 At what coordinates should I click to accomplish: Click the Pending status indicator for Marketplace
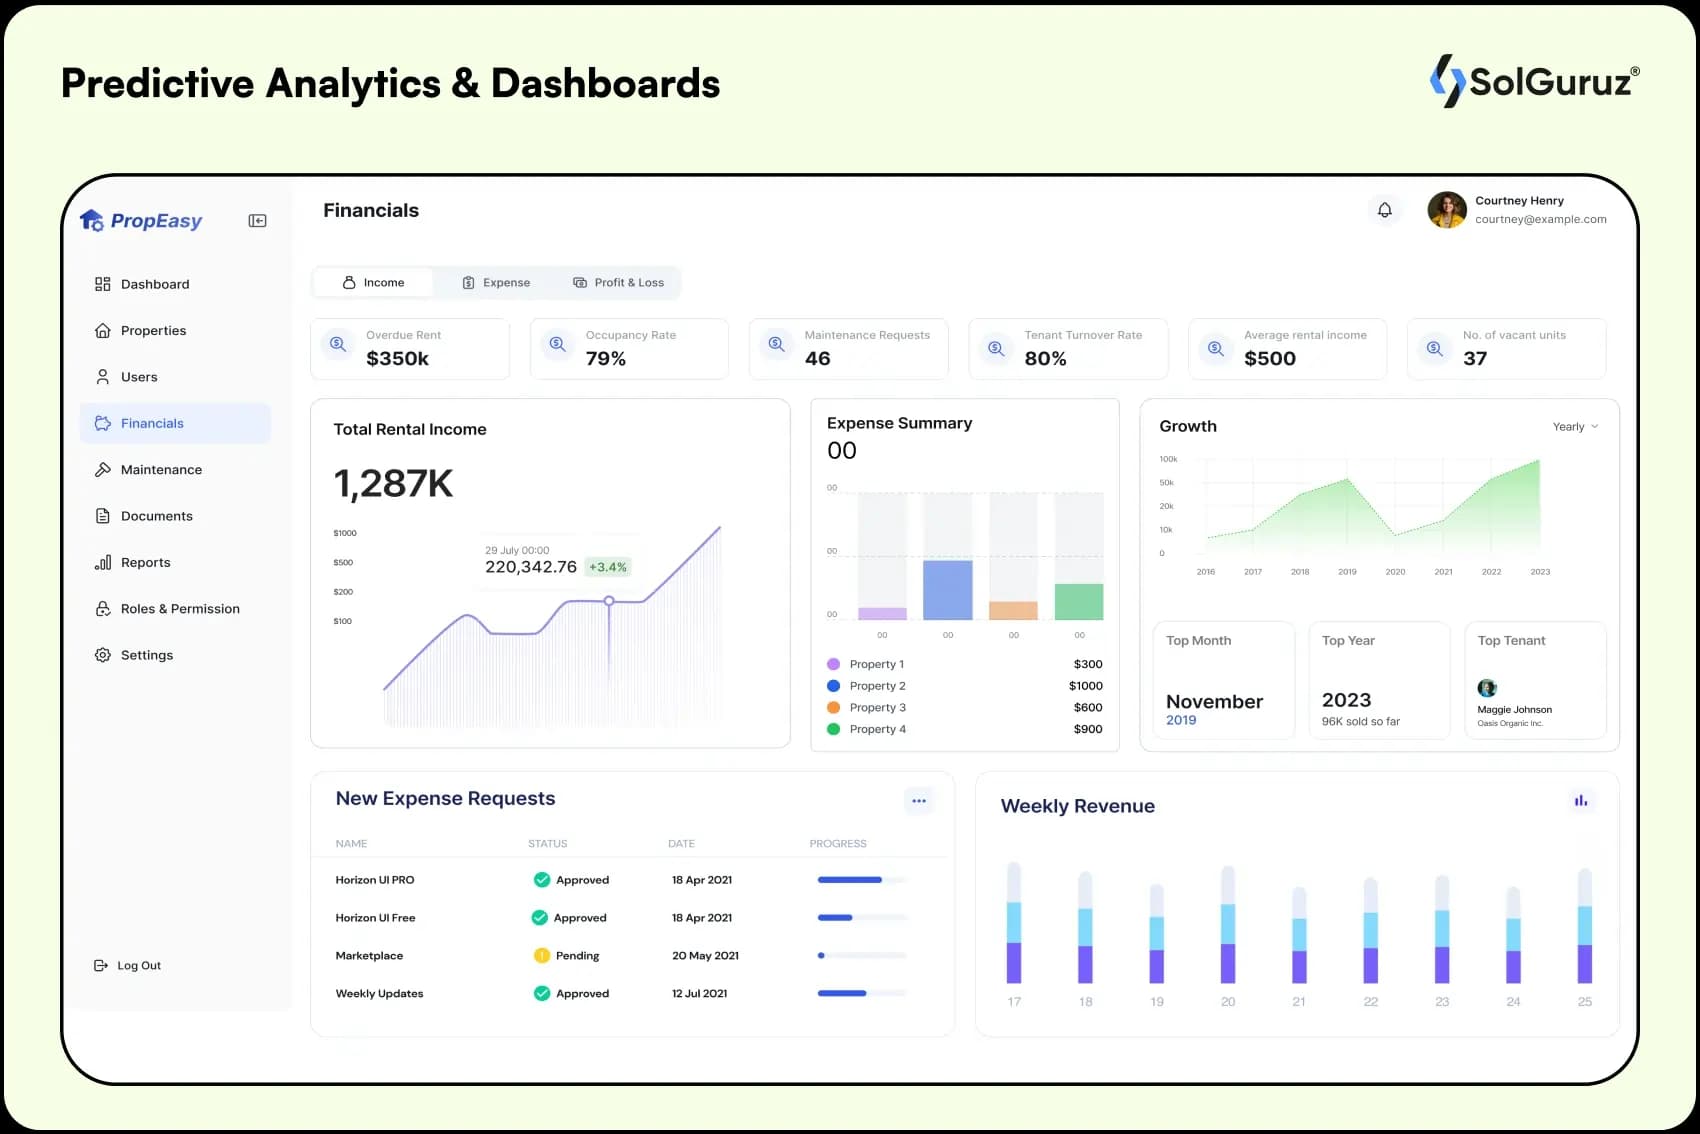point(542,956)
